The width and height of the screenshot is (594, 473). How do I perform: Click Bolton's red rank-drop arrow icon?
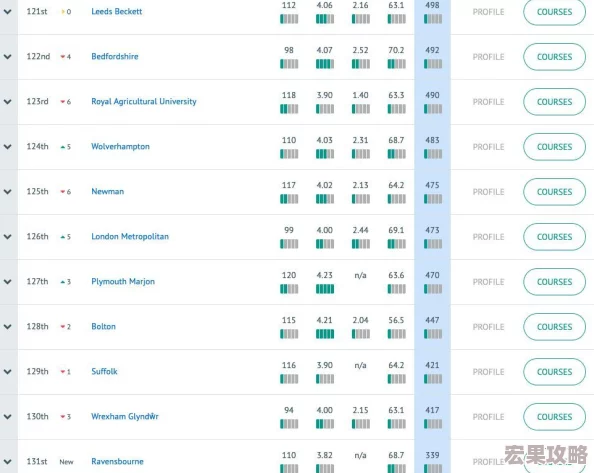pos(63,327)
